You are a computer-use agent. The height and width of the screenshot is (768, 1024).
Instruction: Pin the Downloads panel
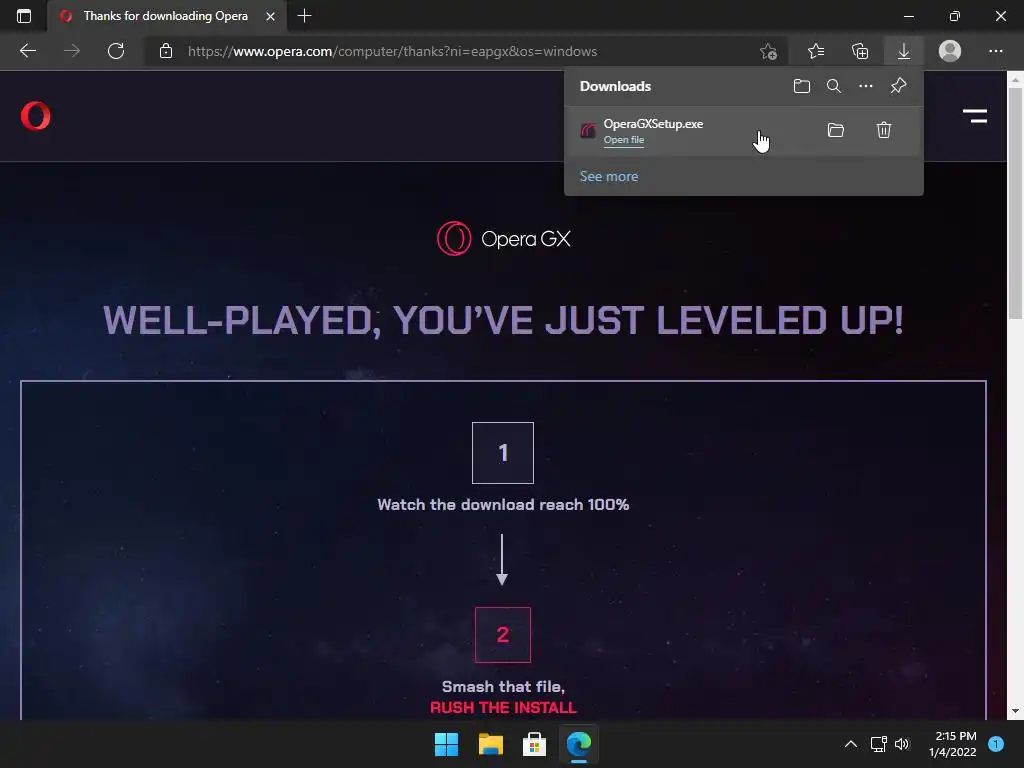click(x=899, y=86)
